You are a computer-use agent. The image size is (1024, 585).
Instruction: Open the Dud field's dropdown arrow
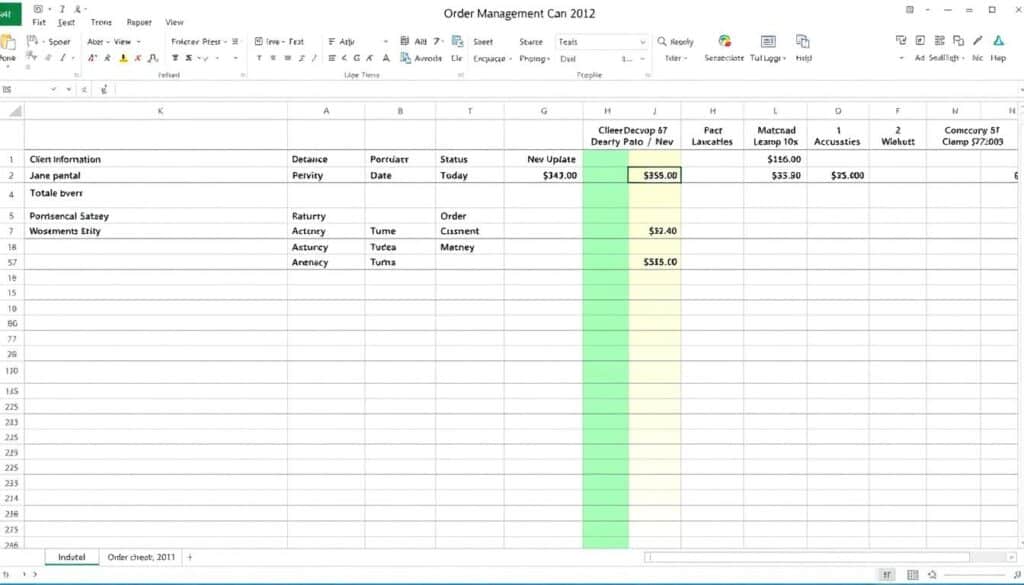point(642,59)
